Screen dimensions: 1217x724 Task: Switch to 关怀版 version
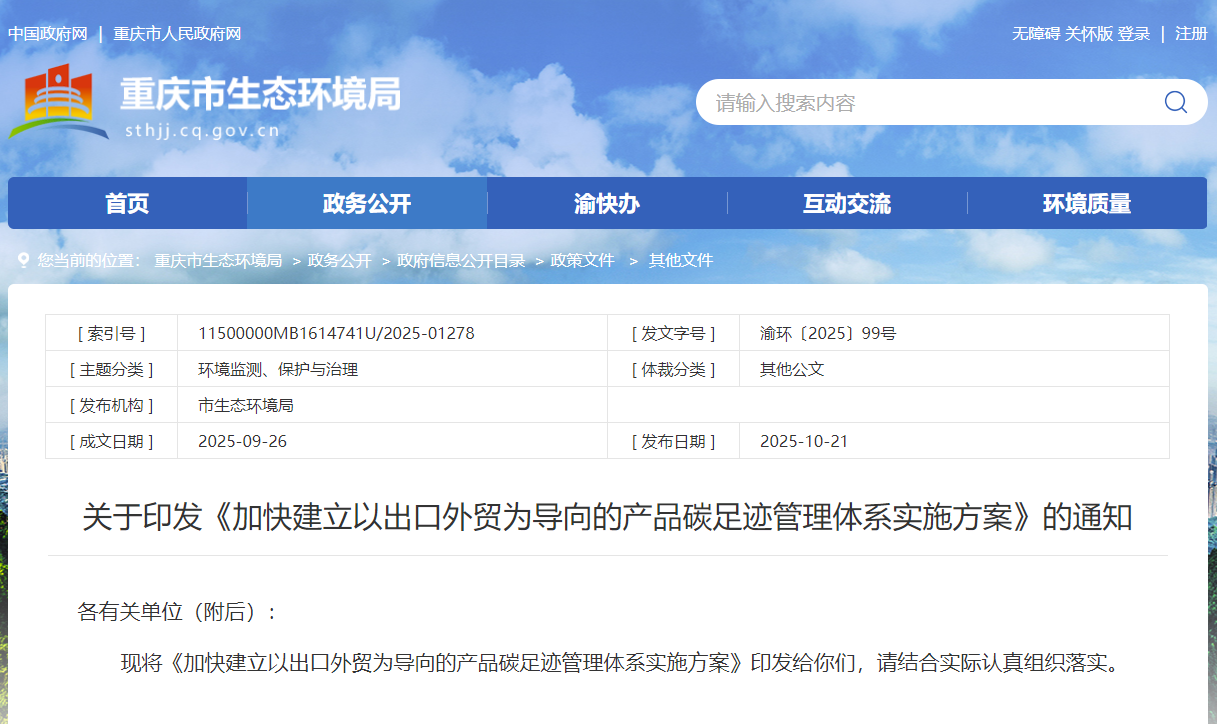pos(1088,34)
